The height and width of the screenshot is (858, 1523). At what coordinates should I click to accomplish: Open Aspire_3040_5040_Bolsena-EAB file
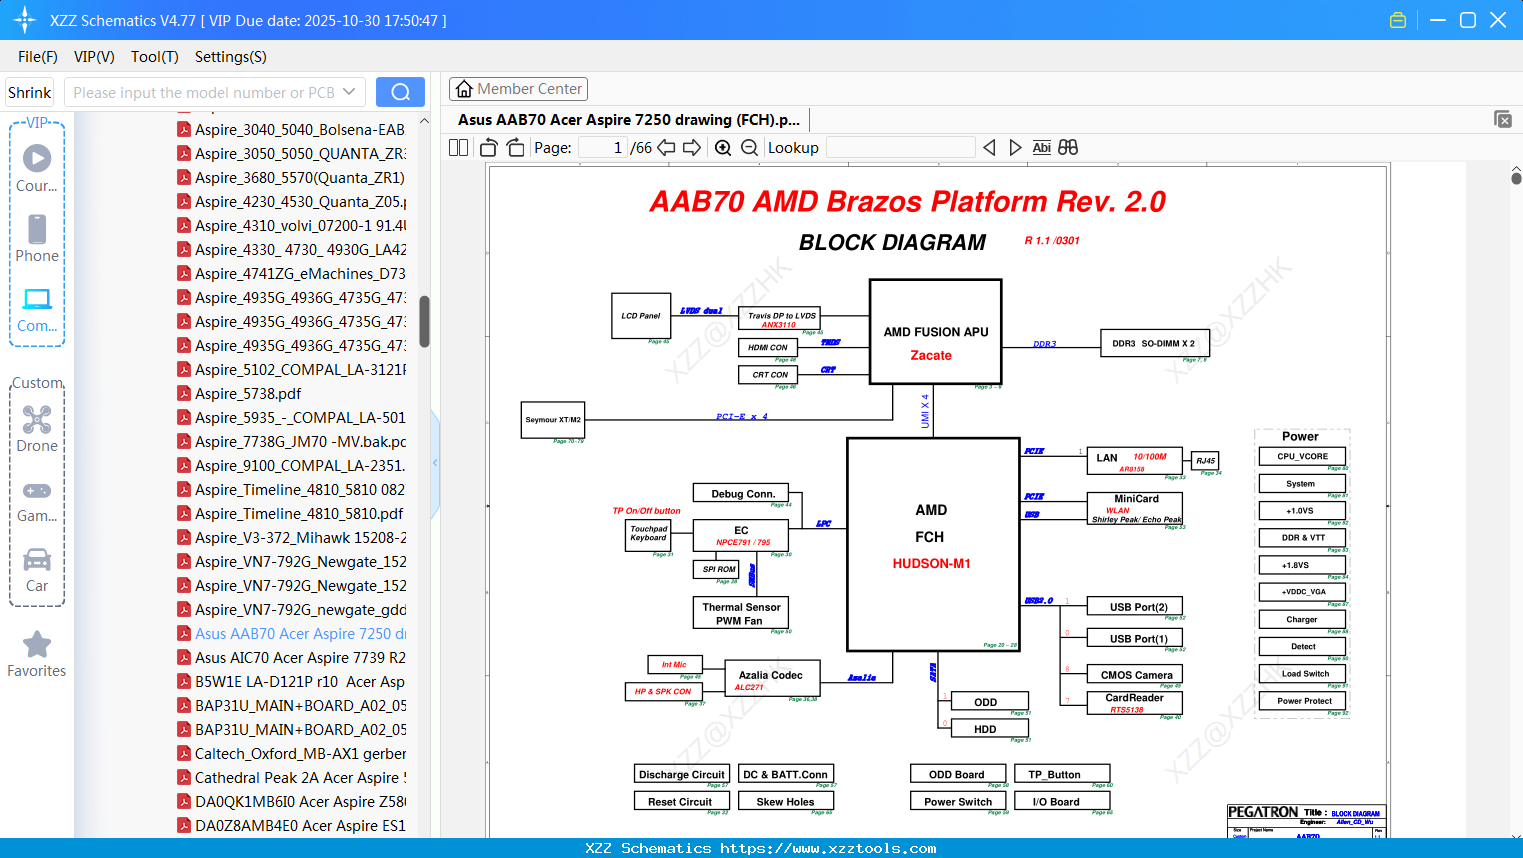[291, 129]
